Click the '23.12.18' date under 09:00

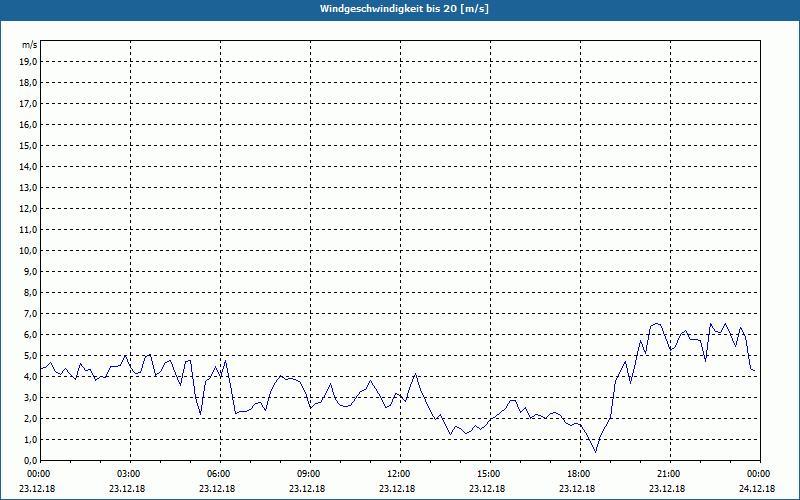[x=307, y=488]
